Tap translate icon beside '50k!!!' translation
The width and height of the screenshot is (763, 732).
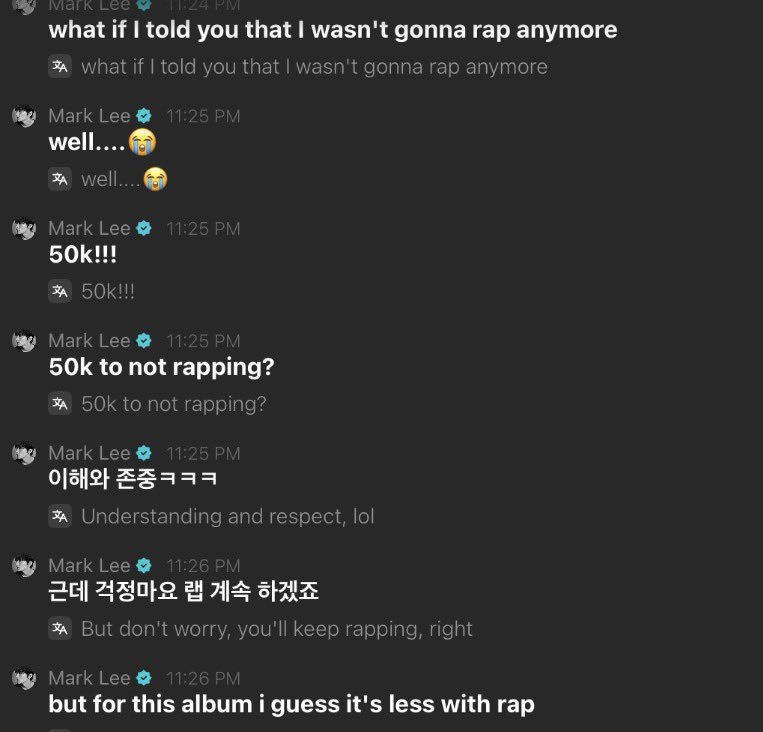[x=60, y=291]
